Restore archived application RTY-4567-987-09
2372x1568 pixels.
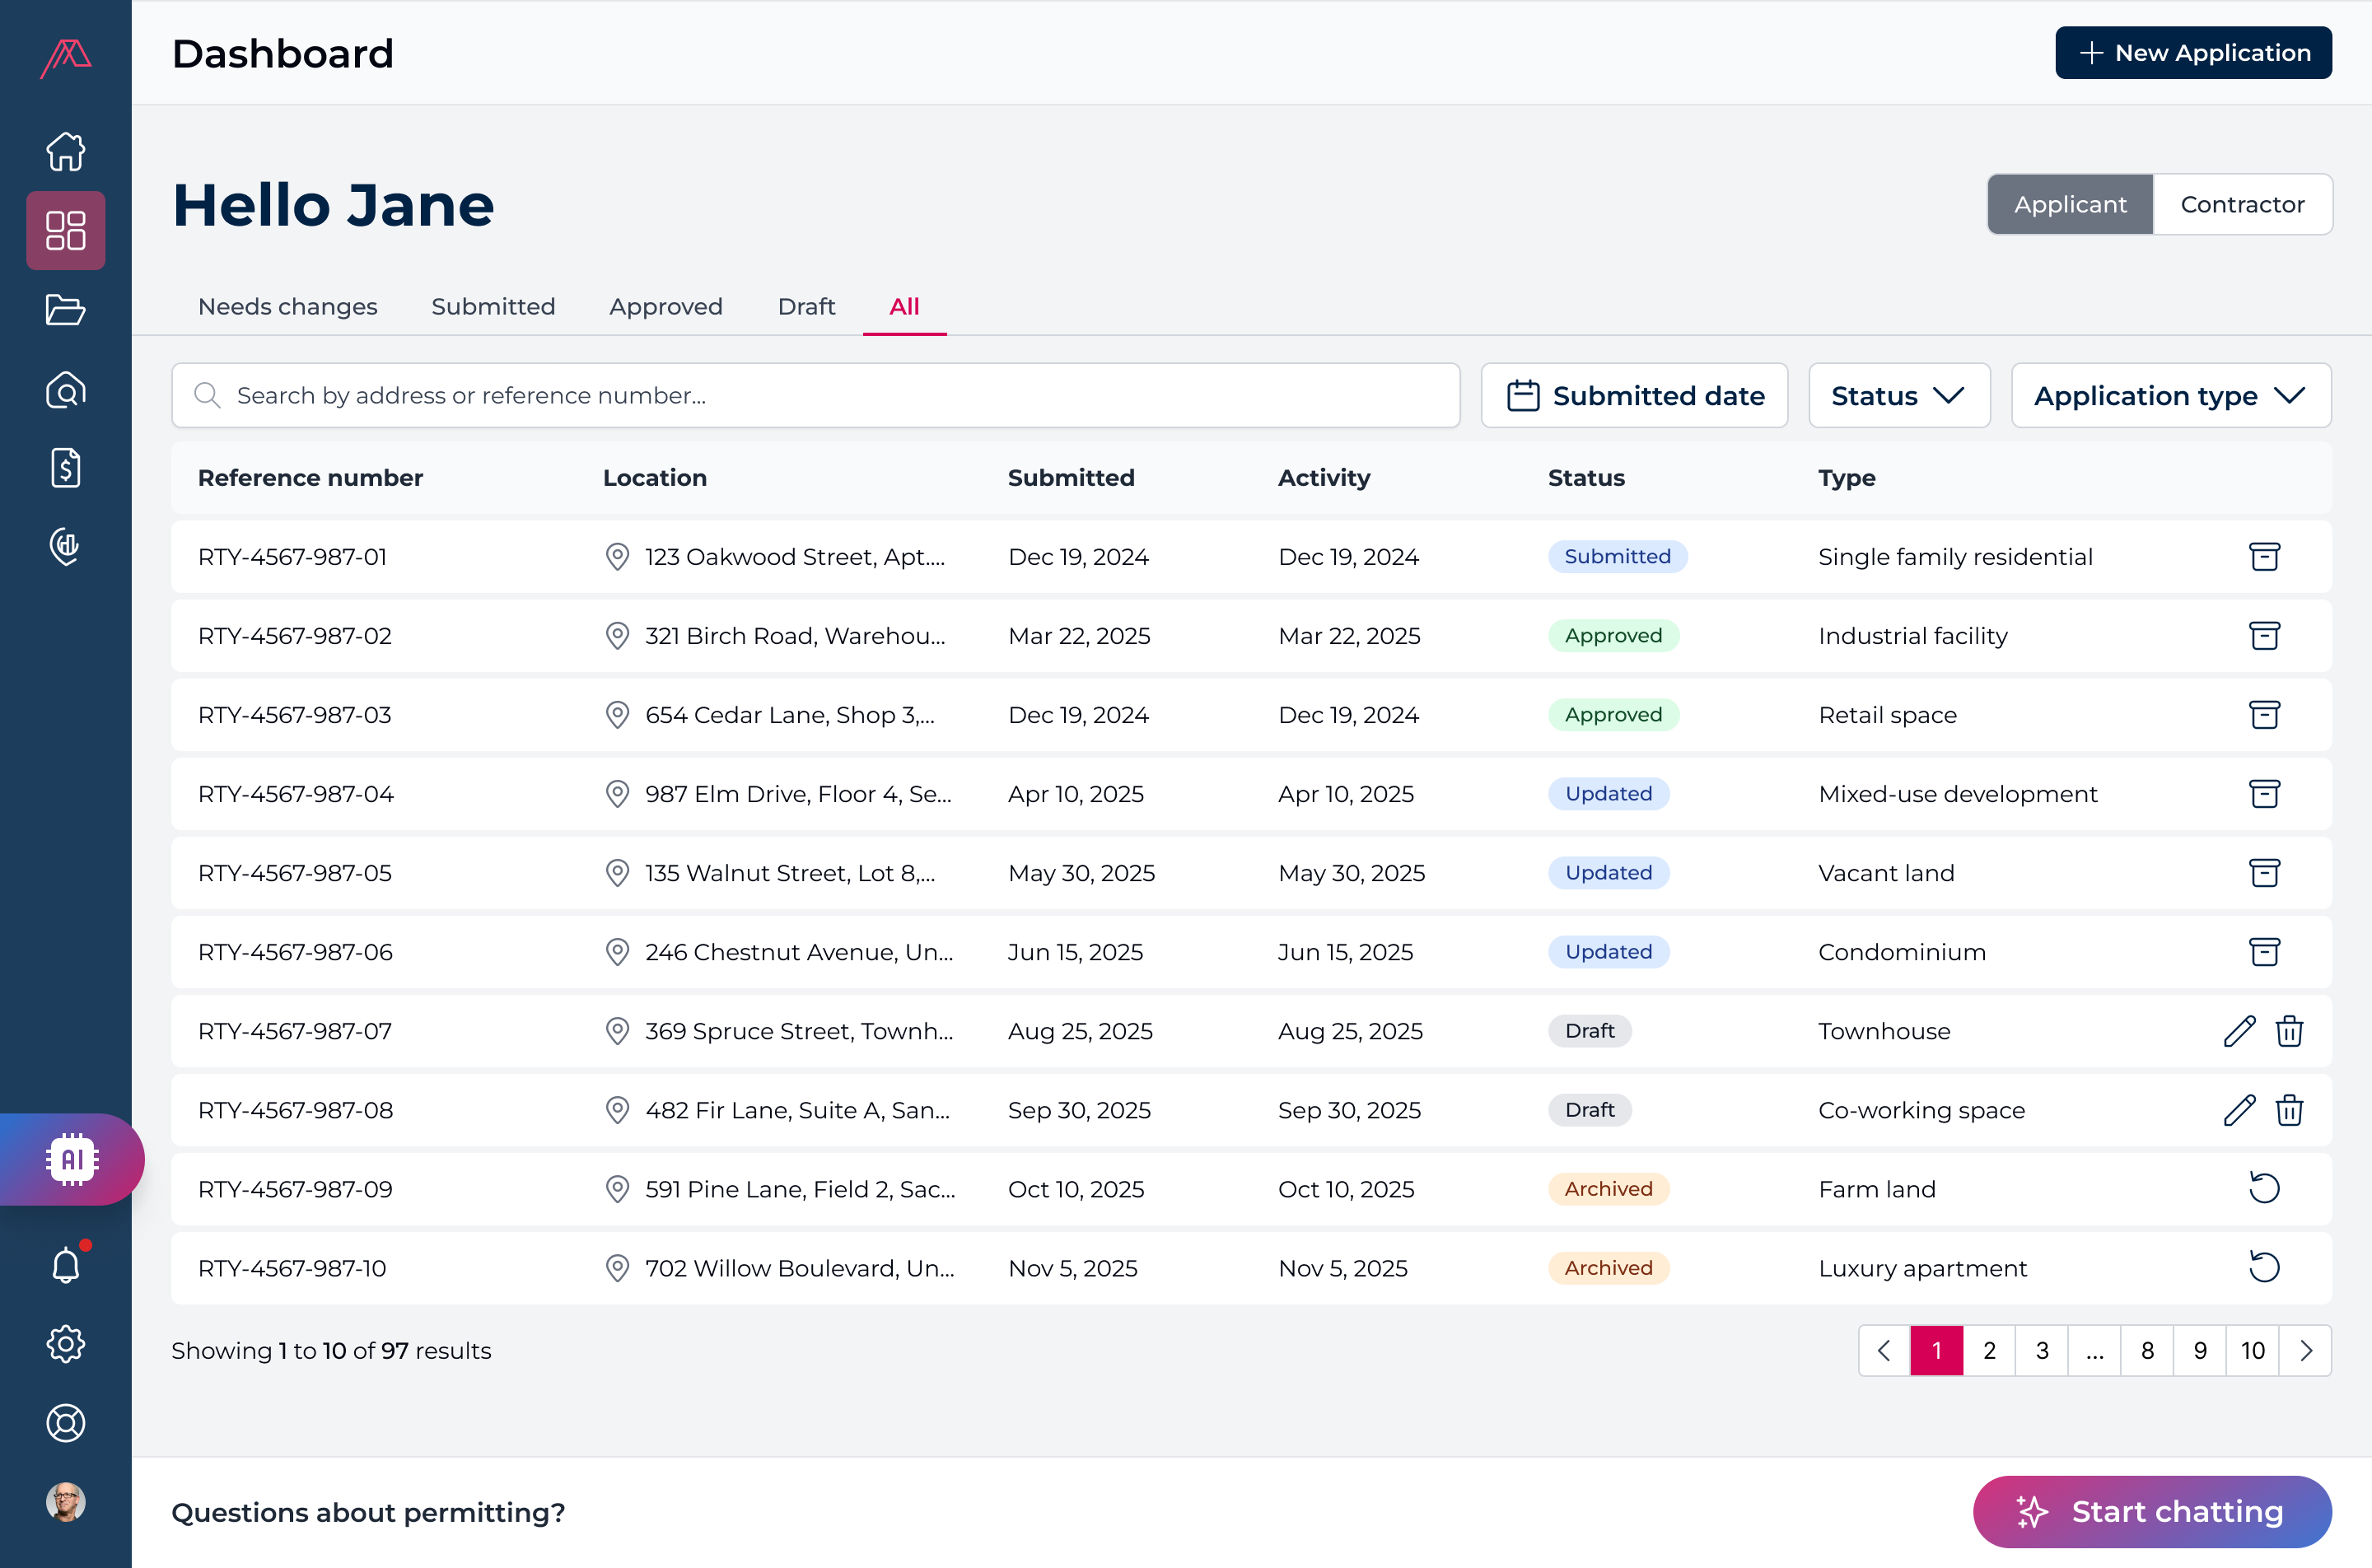click(2264, 1189)
